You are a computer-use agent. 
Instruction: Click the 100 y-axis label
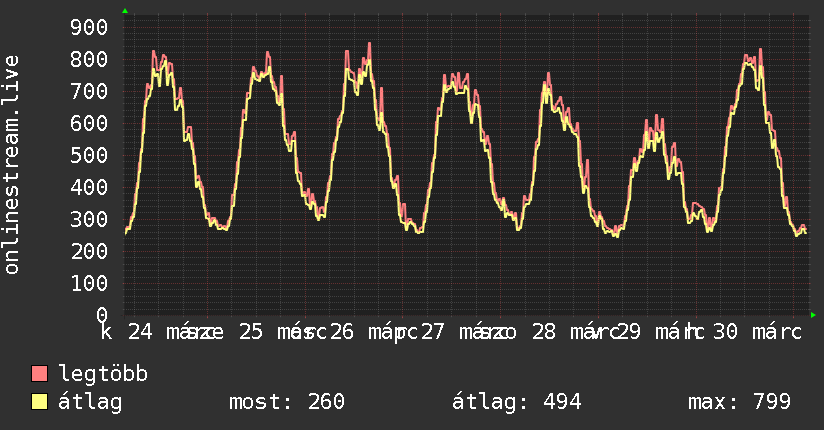tap(89, 284)
